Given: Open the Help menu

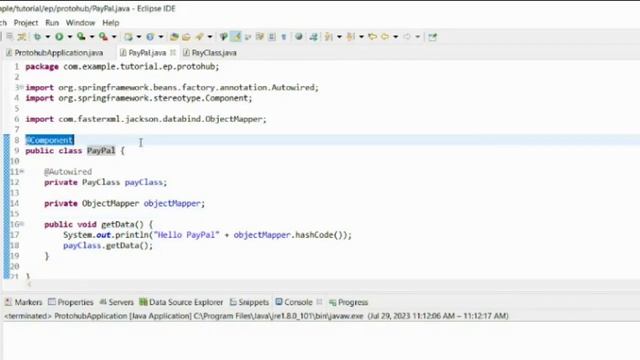Looking at the screenshot, I should pos(111,23).
